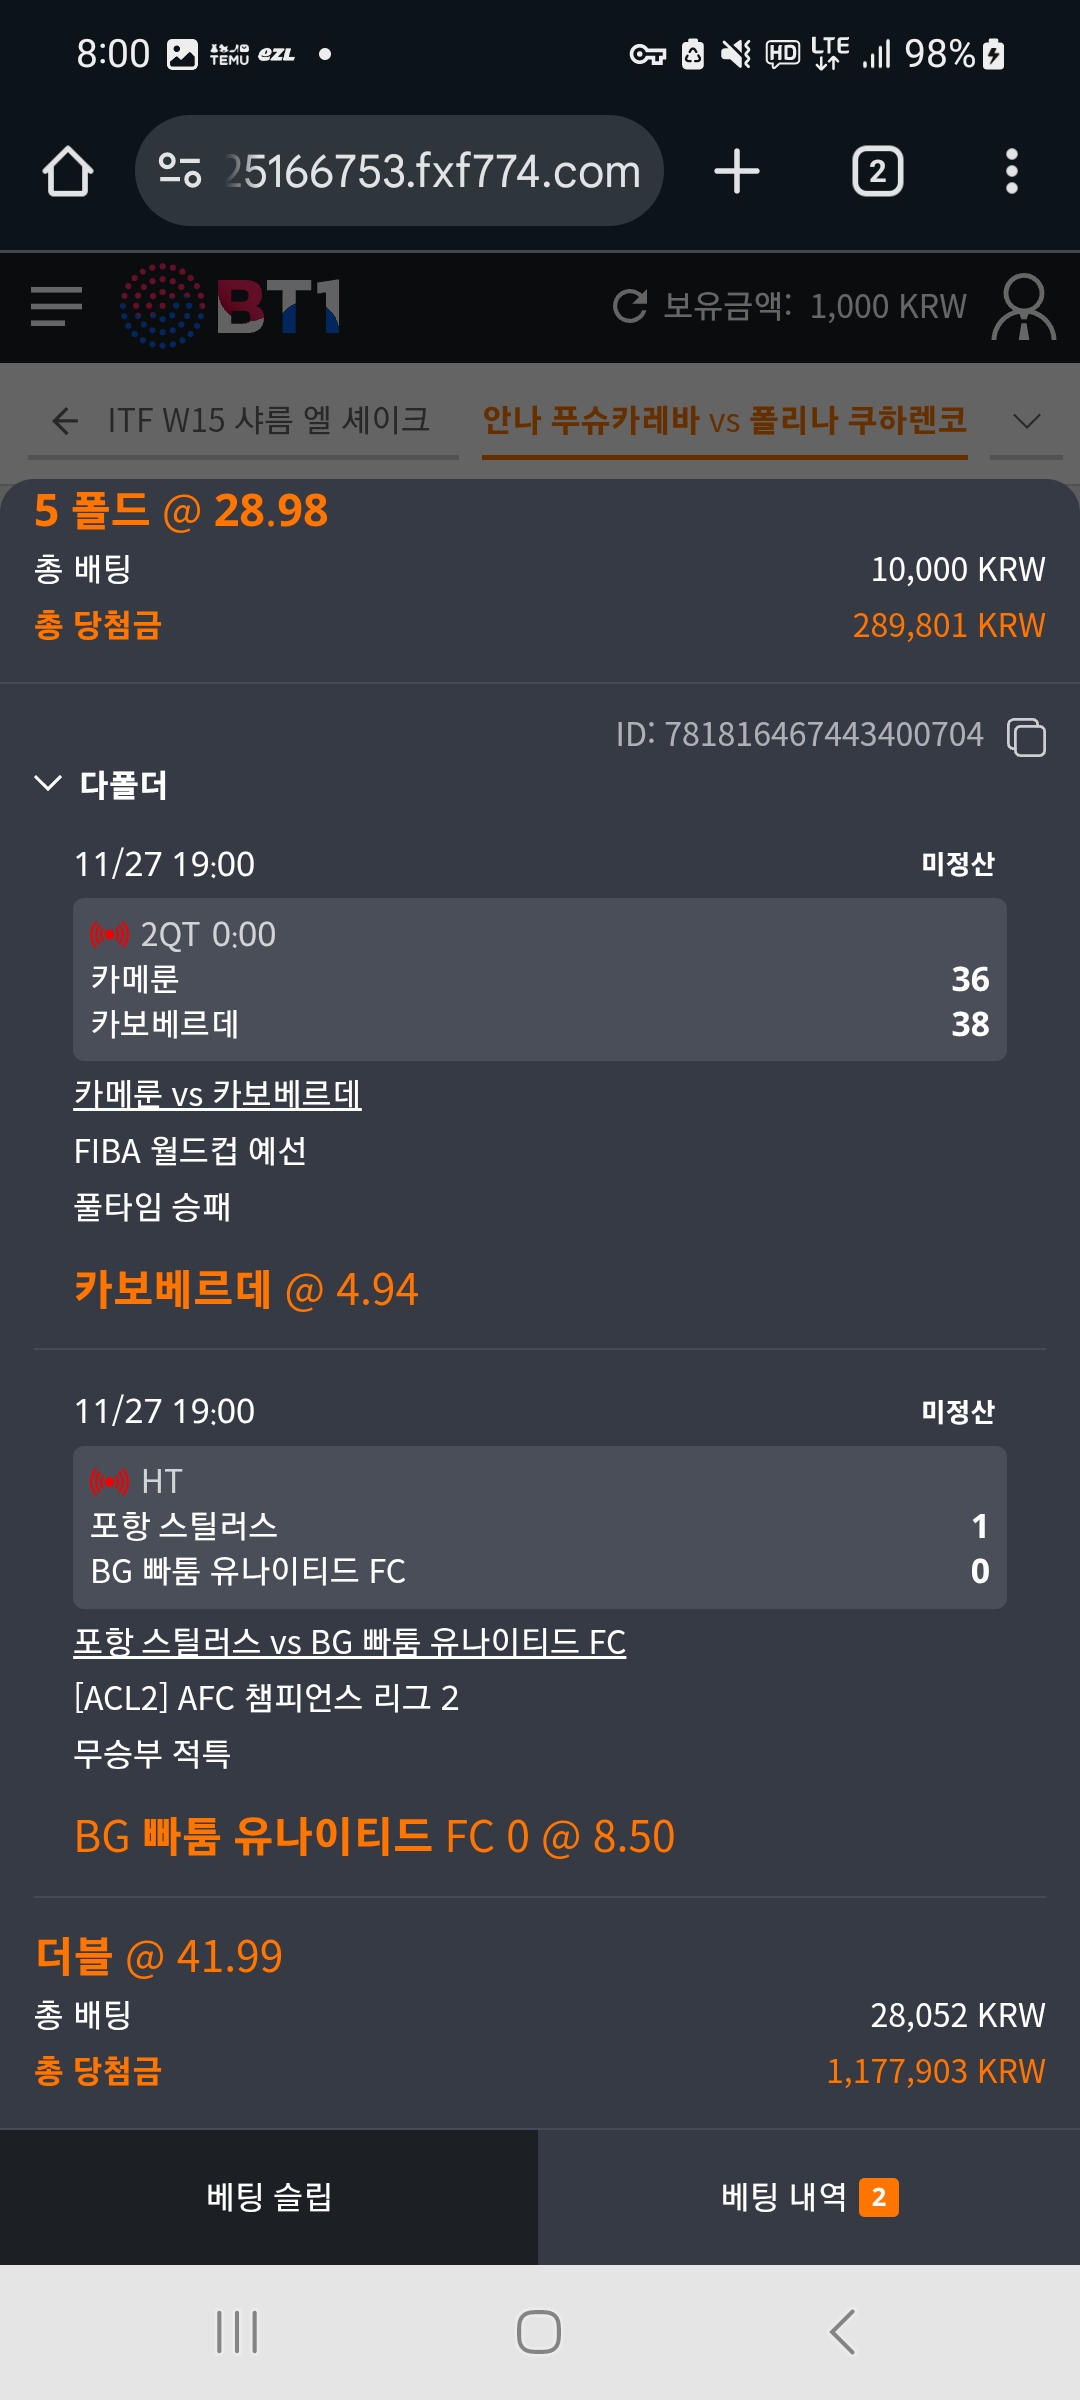Expand the match selector chevron dropdown
Viewport: 1080px width, 2400px height.
[x=1026, y=421]
